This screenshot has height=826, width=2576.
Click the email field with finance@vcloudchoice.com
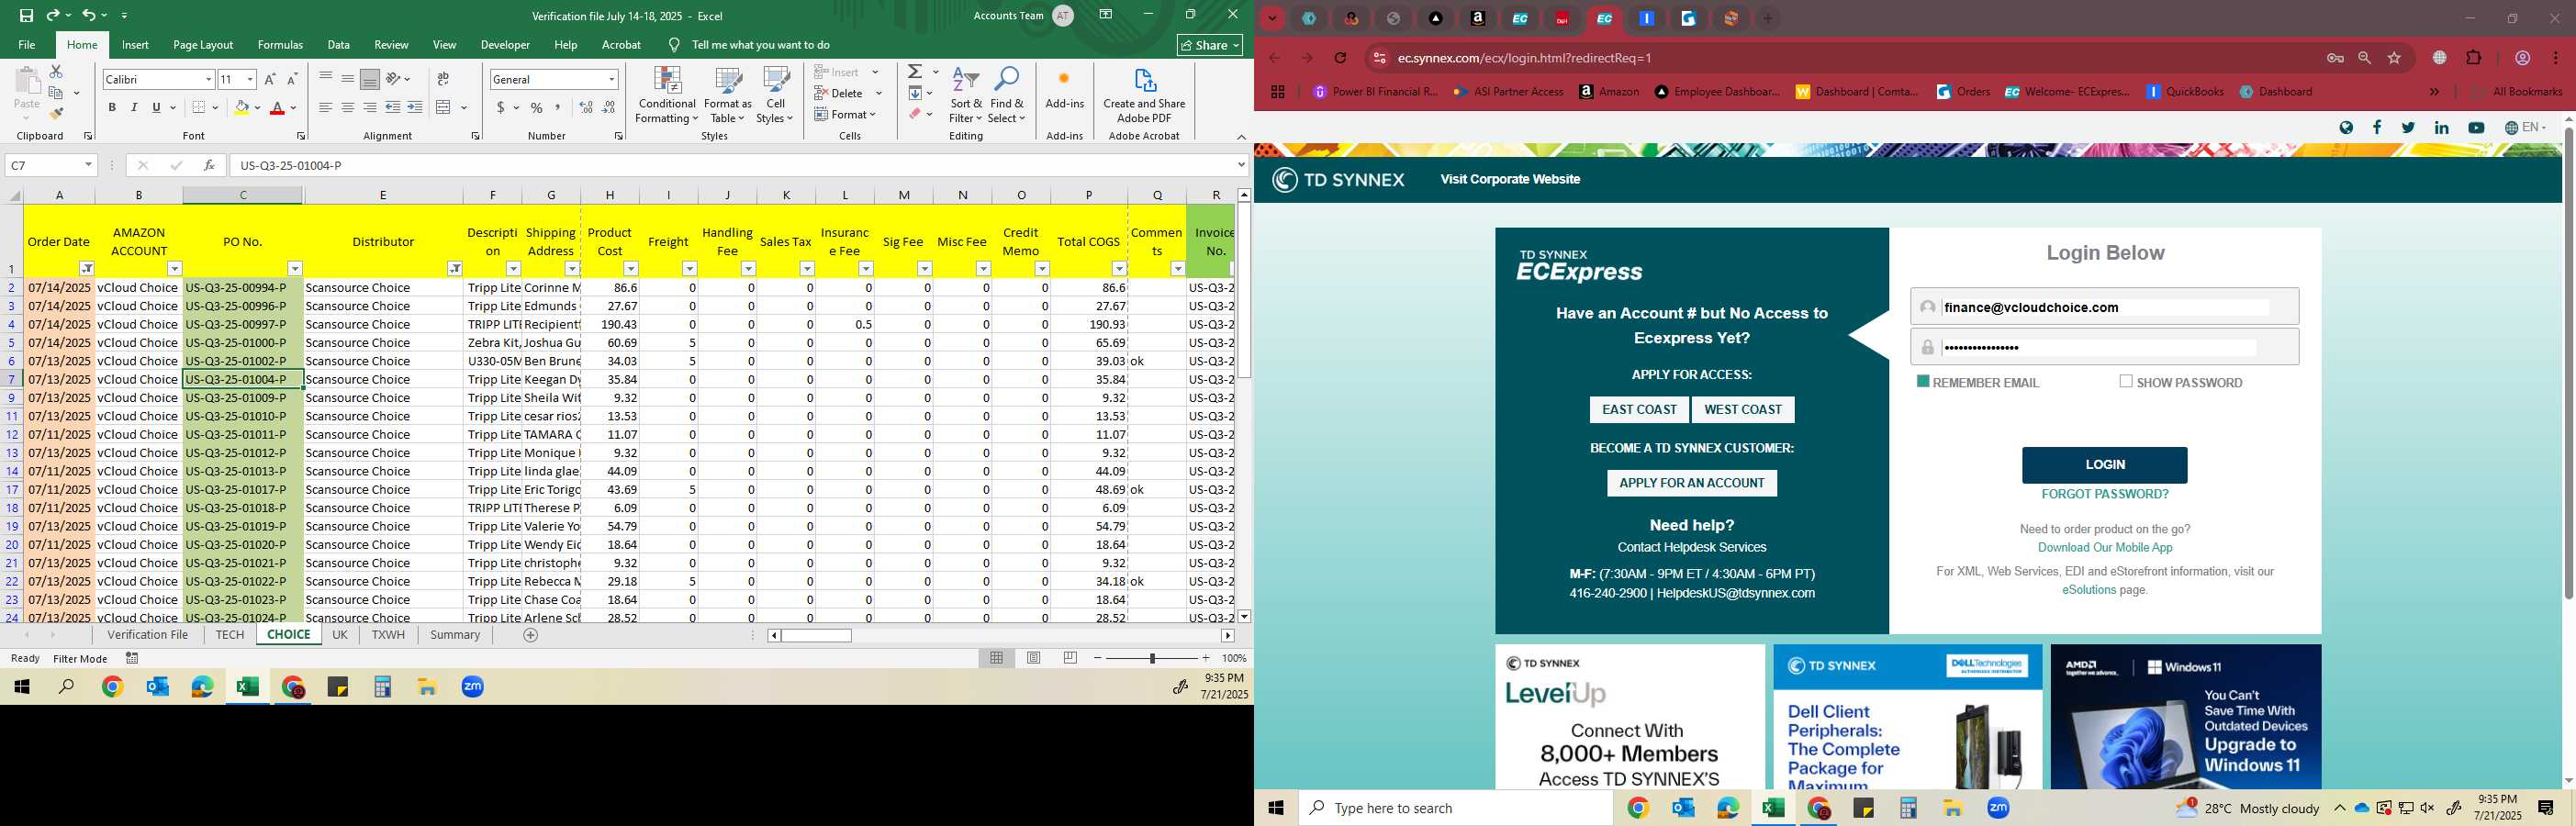click(2104, 307)
